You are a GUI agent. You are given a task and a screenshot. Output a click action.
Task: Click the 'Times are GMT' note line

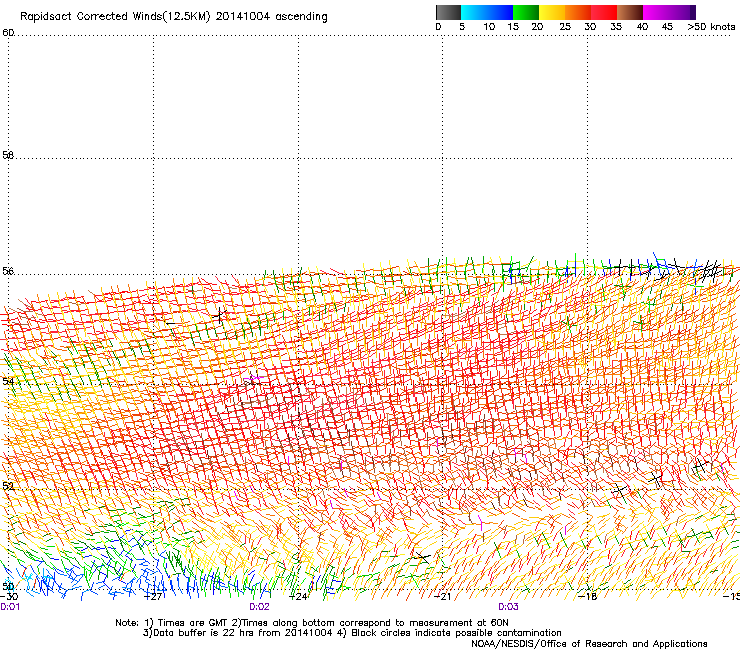tap(312, 623)
